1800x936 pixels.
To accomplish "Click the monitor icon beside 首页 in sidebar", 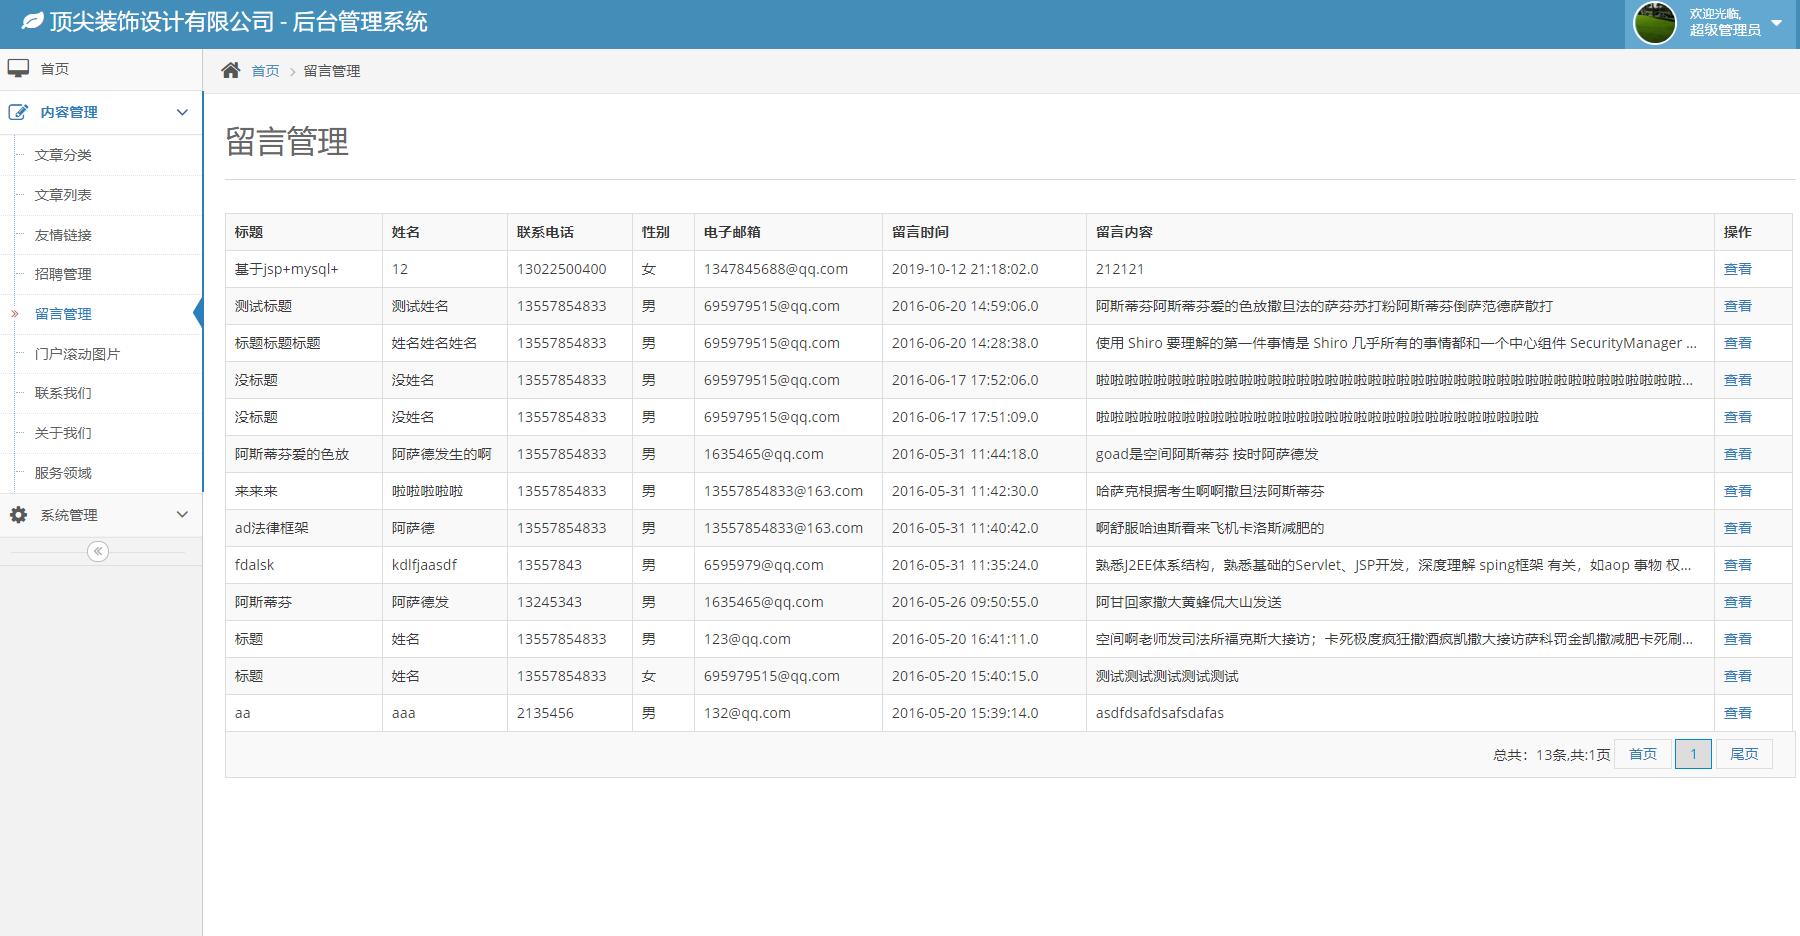I will click(x=19, y=69).
